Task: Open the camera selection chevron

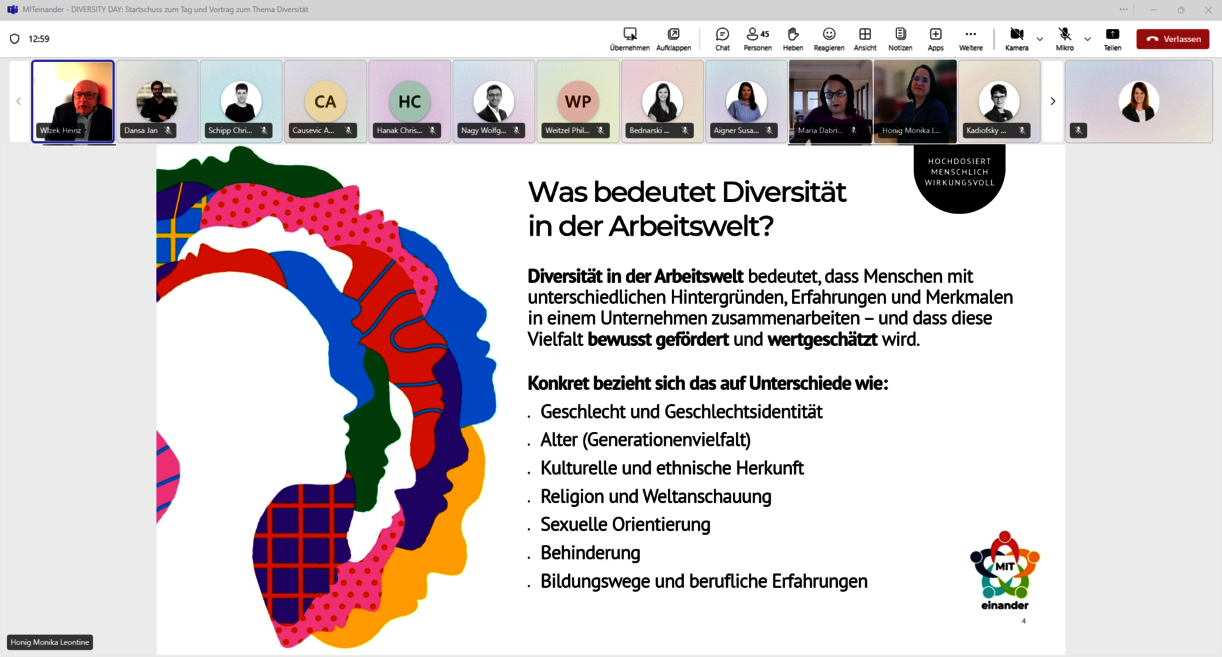Action: 1037,39
